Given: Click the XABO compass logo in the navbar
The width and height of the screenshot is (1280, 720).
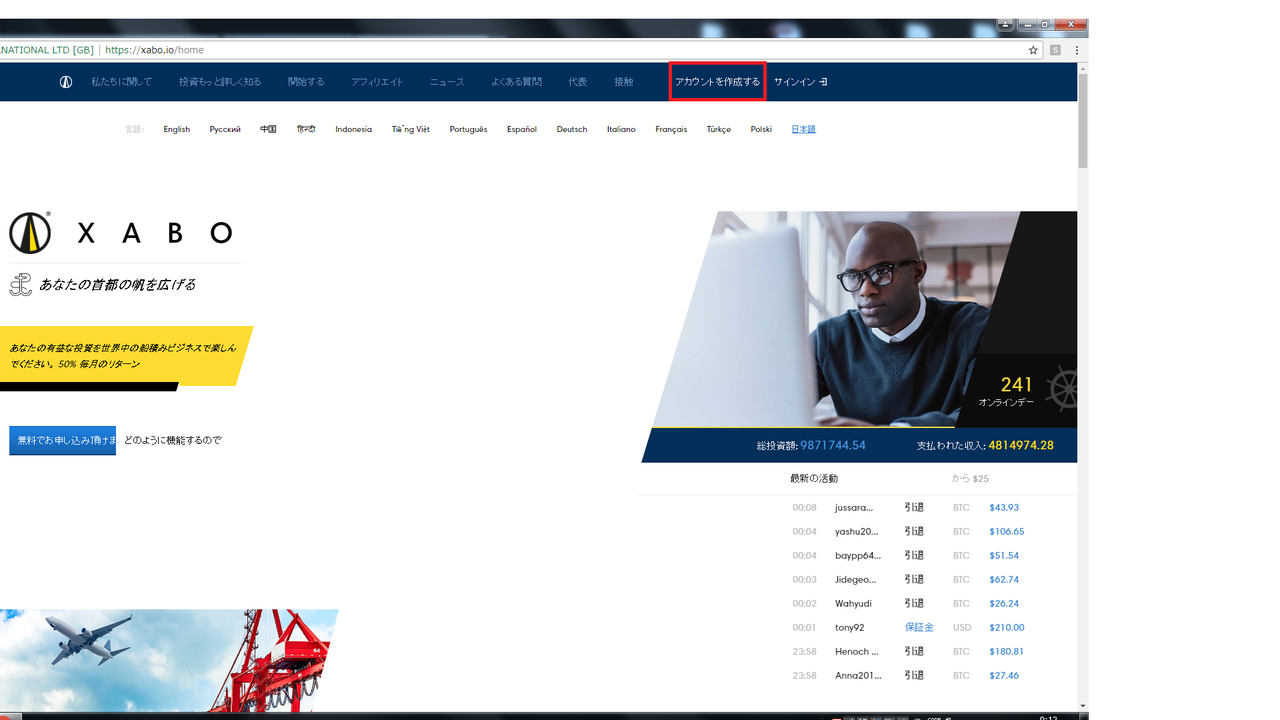Looking at the screenshot, I should click(x=66, y=82).
